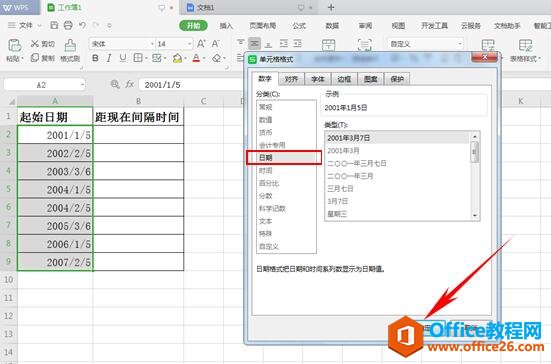Screen dimensions: 551x364
Task: Click the Undo arrow
Action: [x=82, y=25]
